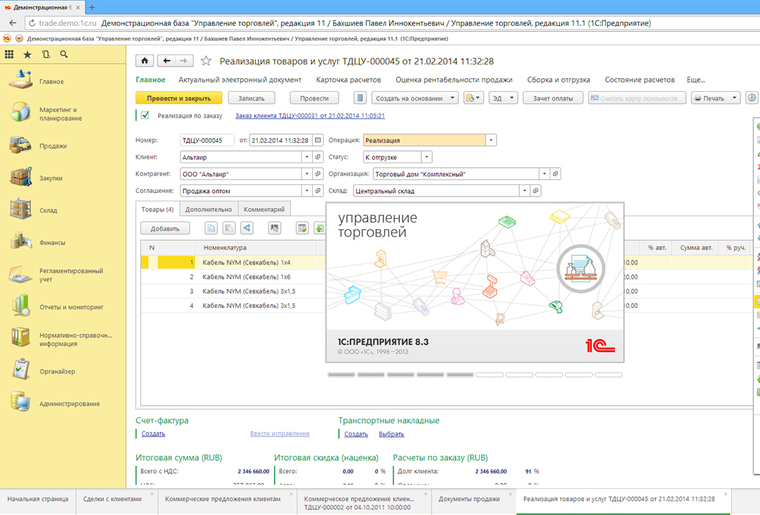Click the Финансы section icon

tap(20, 241)
